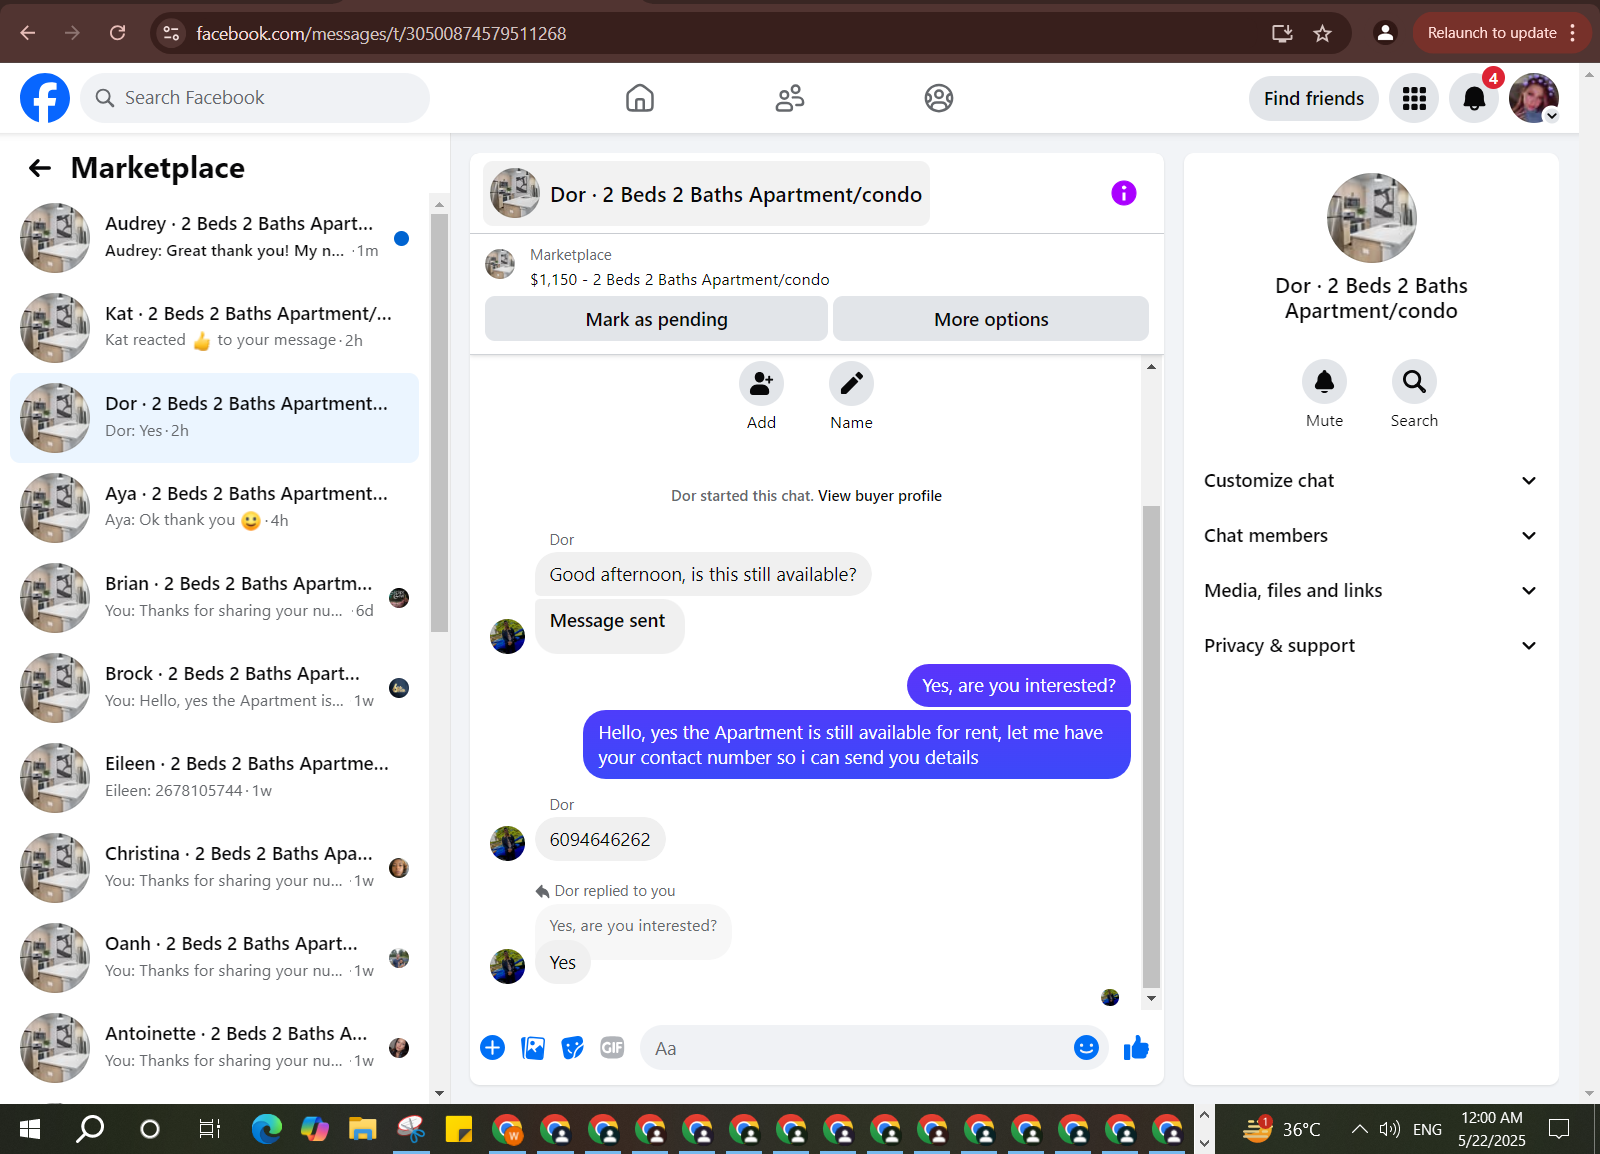Screen dimensions: 1600x1154
Task: Open Brian's conversation
Action: (214, 598)
